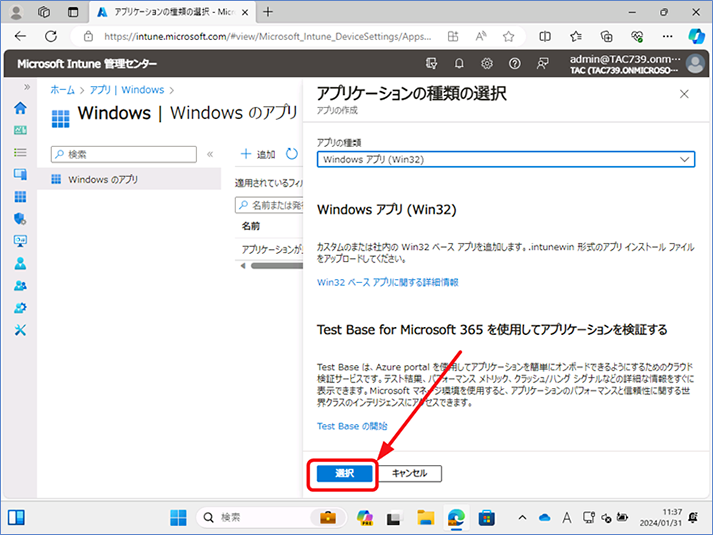Add page to favorites star icon
The width and height of the screenshot is (713, 535).
(508, 36)
